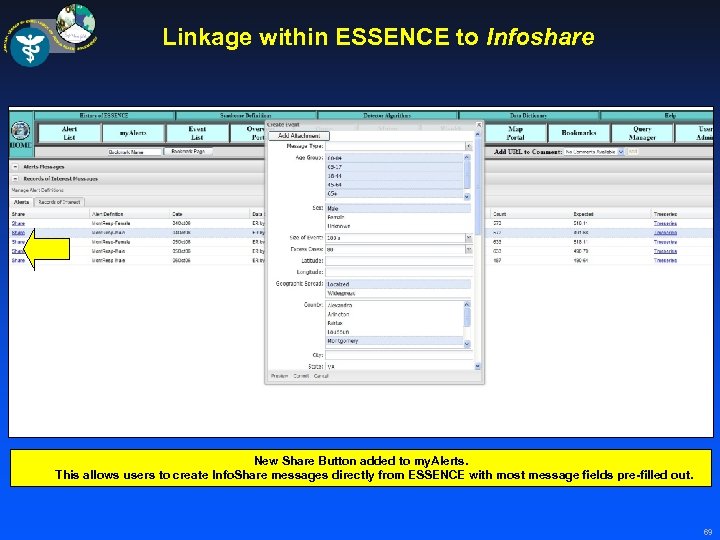The image size is (720, 540).
Task: Click Share in the row with count 197
Action: tap(18, 260)
